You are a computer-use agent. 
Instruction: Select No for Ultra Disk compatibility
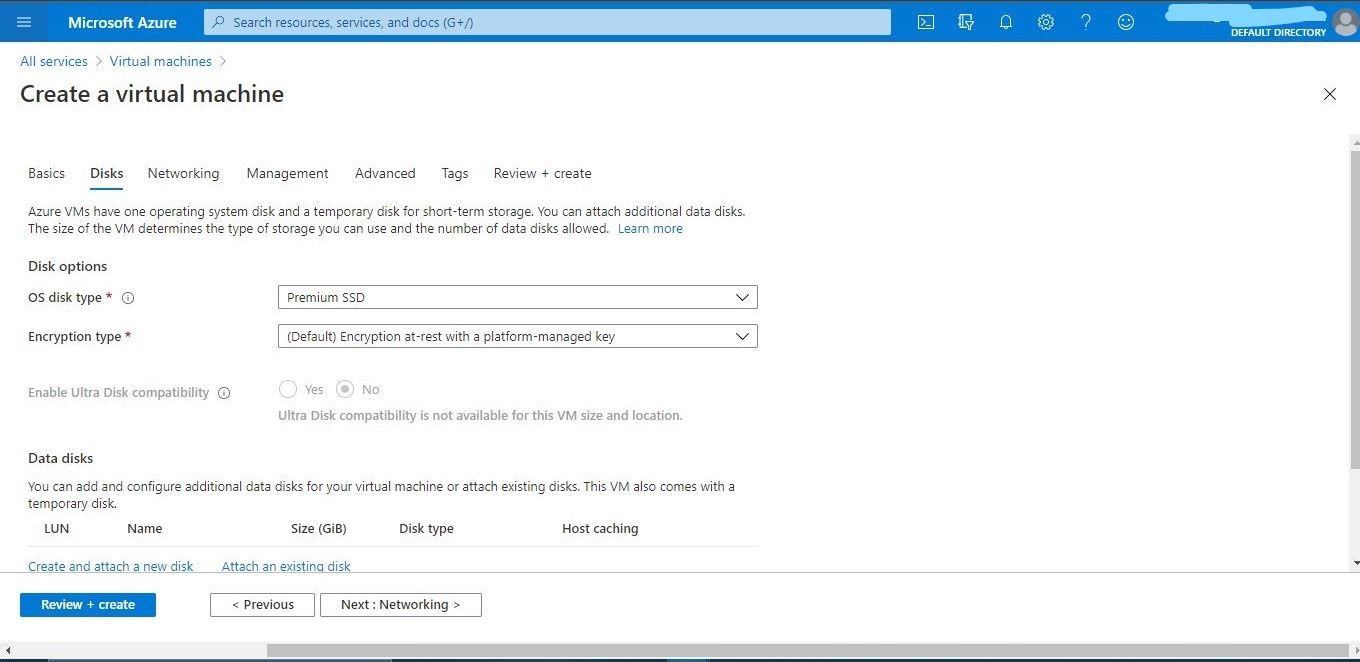pyautogui.click(x=345, y=389)
